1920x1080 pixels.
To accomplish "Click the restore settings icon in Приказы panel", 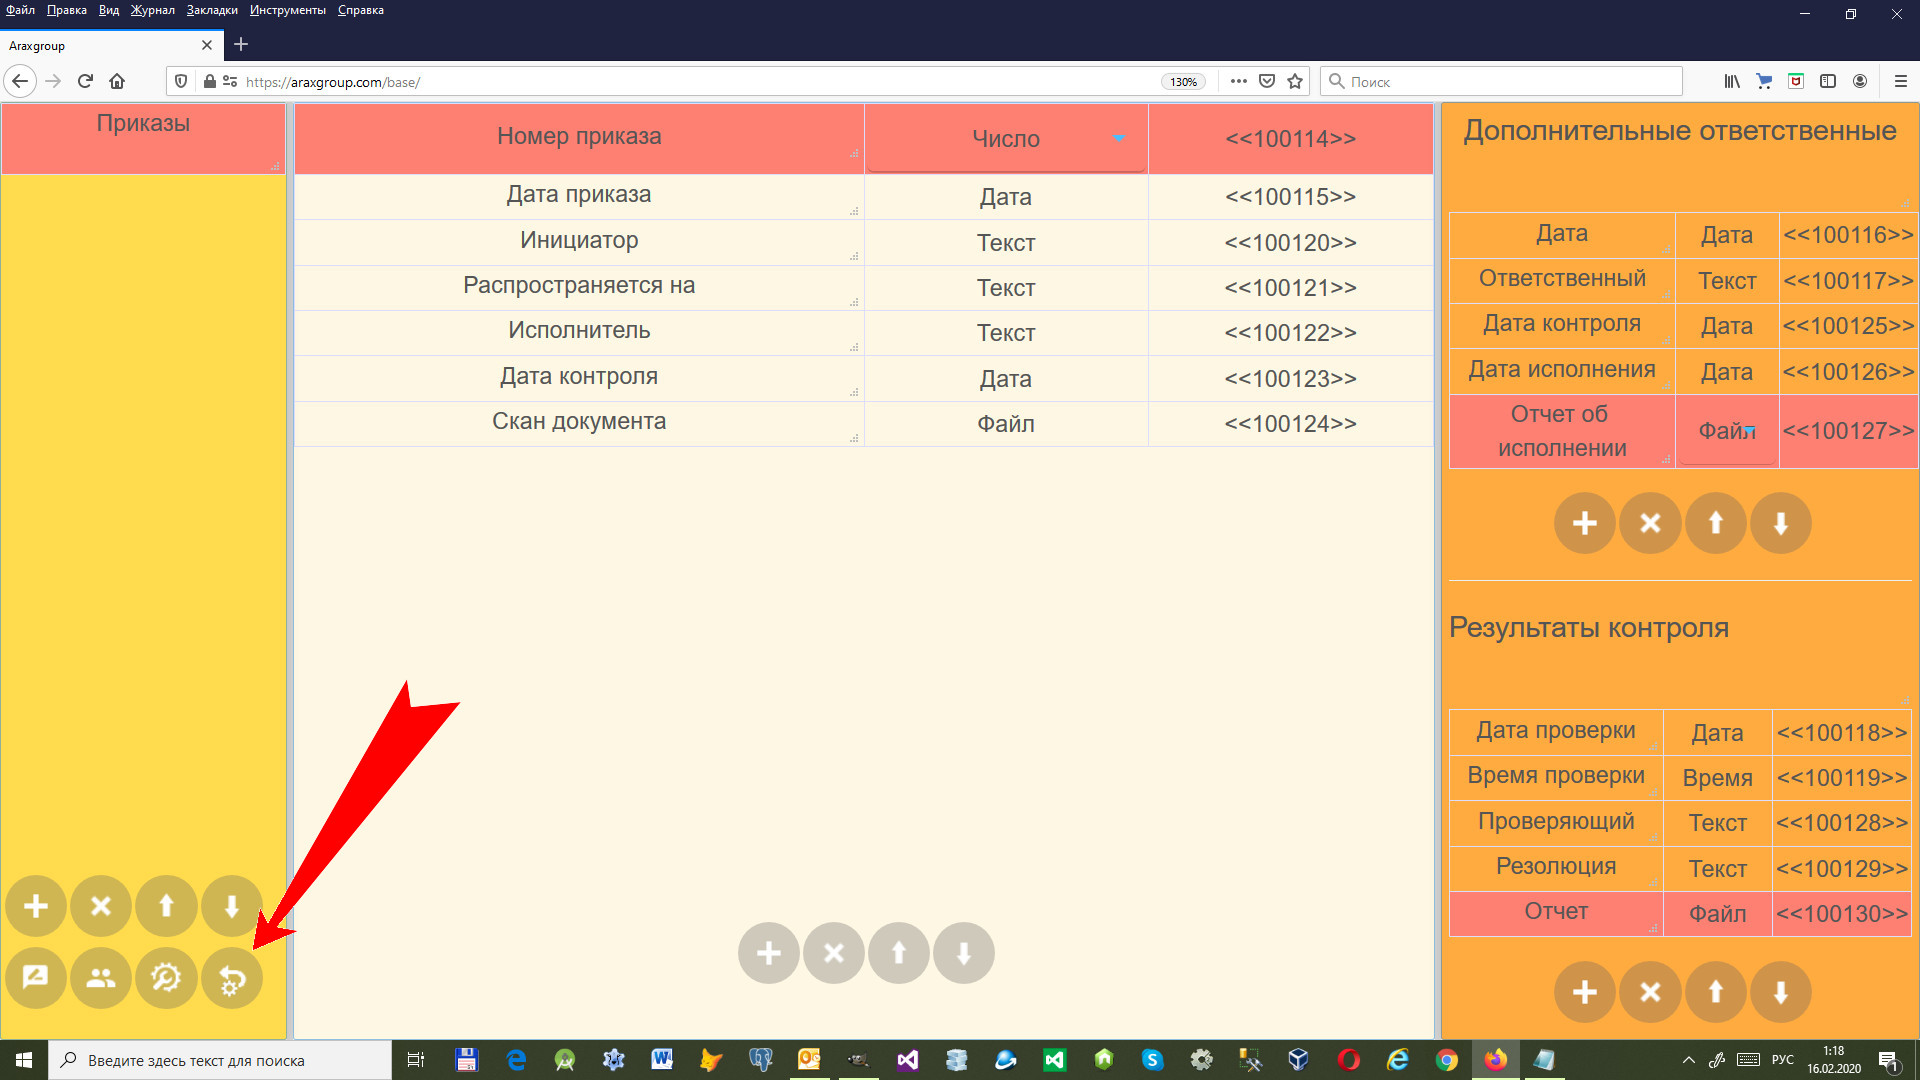I will (x=232, y=978).
